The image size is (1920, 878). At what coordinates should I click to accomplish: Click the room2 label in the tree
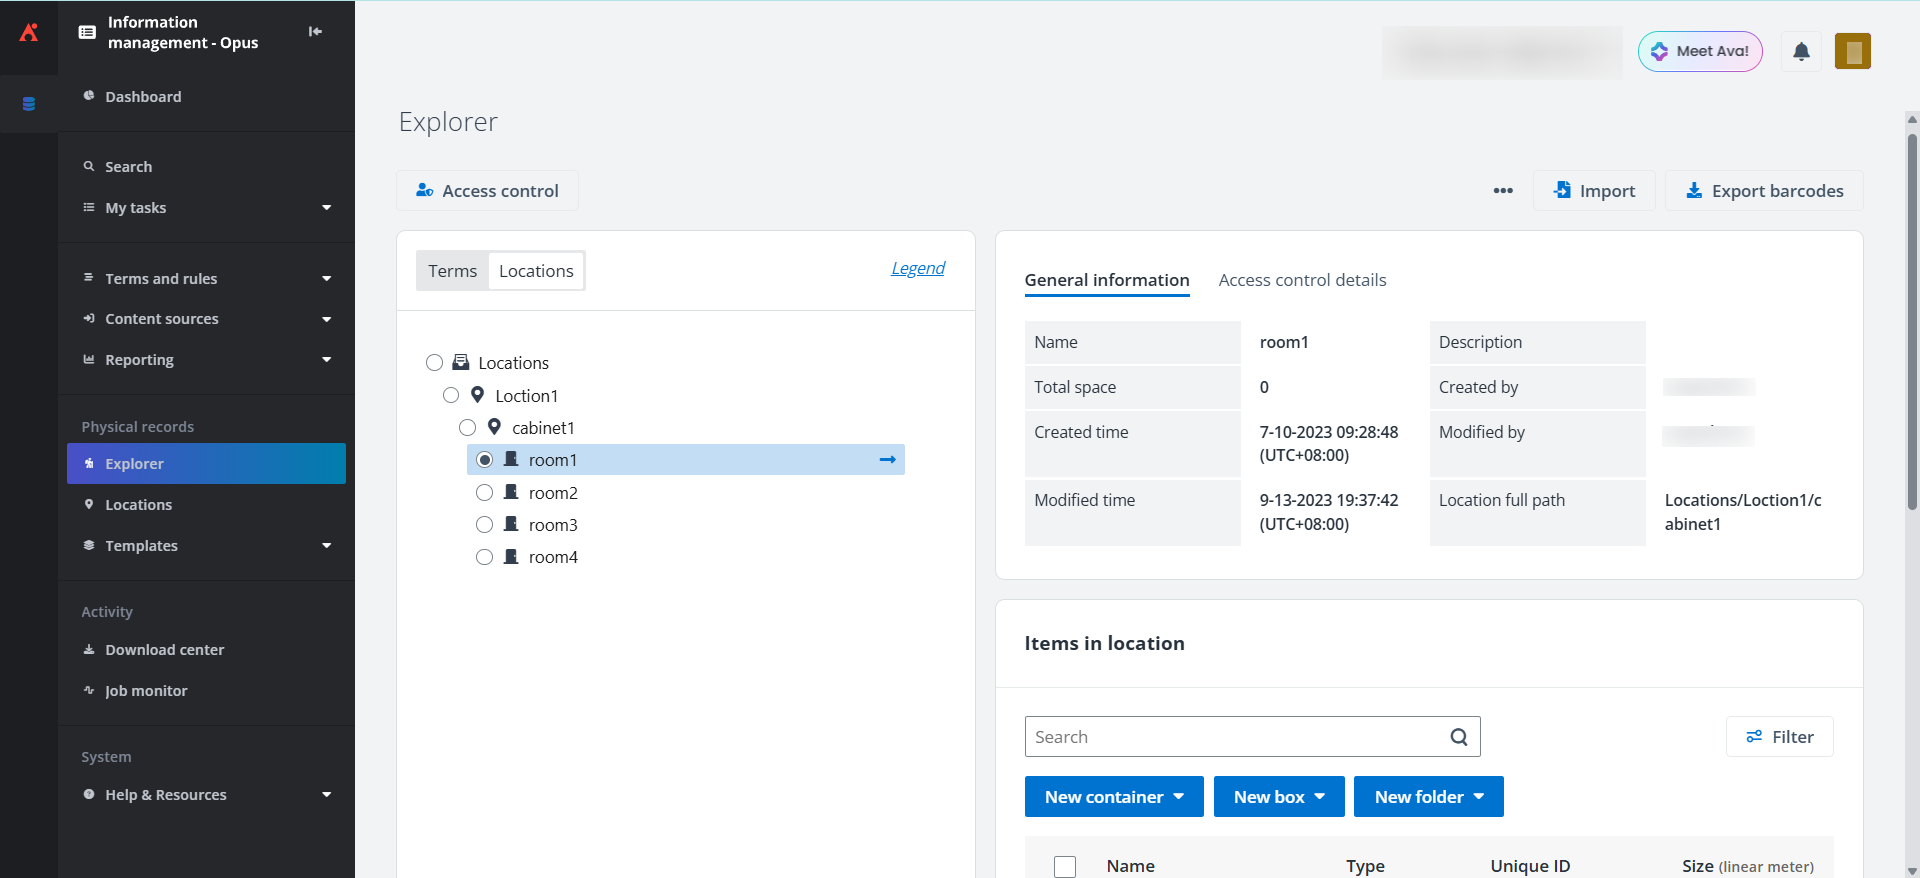point(553,493)
